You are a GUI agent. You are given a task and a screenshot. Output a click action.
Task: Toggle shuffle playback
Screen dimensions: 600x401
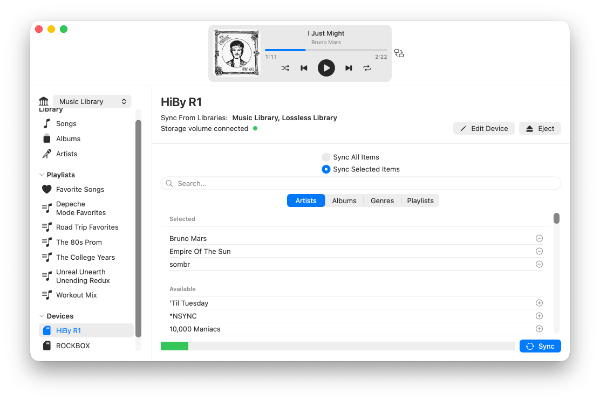(x=285, y=68)
